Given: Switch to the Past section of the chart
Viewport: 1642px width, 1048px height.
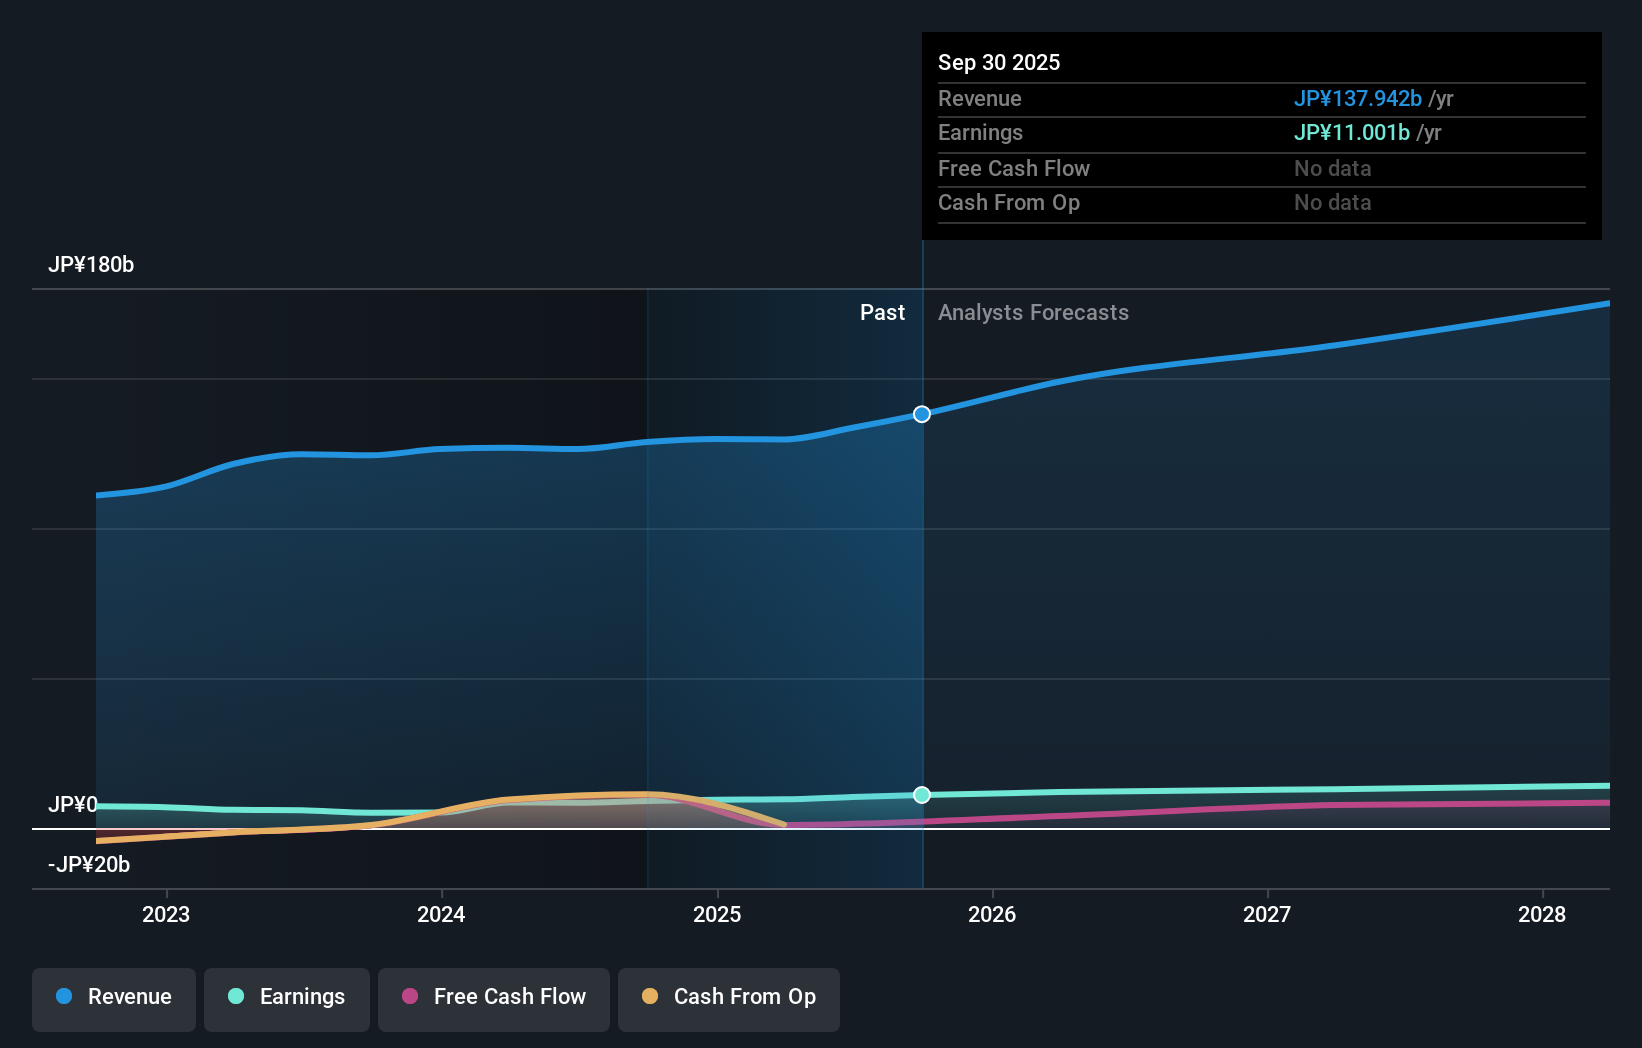Looking at the screenshot, I should [x=882, y=312].
